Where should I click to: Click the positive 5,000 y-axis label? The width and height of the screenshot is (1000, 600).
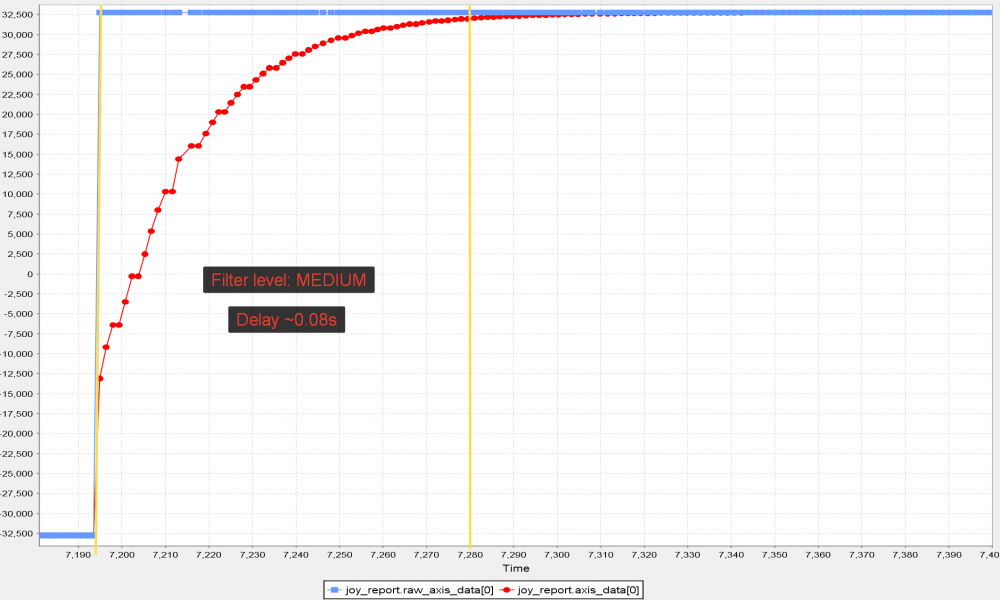(x=20, y=234)
